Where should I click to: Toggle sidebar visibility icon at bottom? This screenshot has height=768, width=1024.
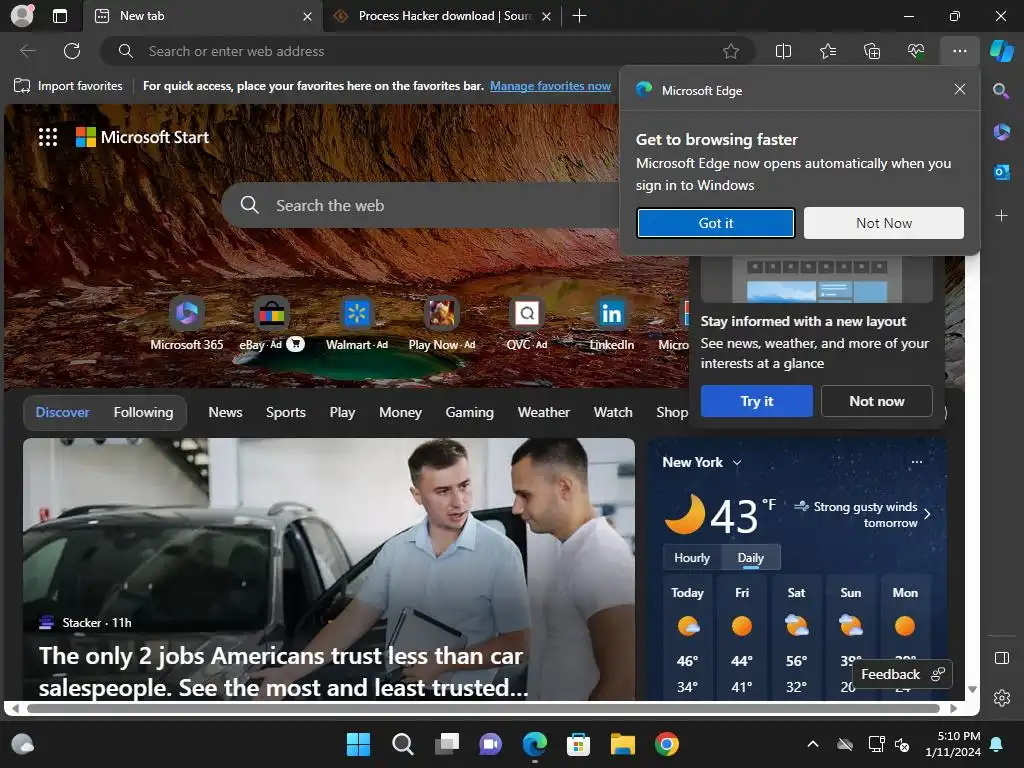1002,658
